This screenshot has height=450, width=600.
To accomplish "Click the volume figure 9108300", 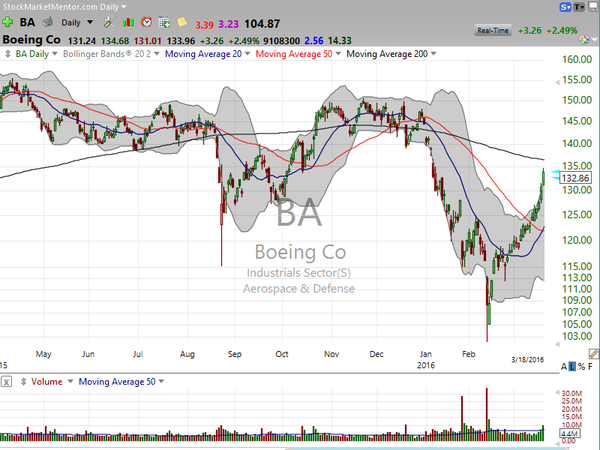I will [282, 41].
